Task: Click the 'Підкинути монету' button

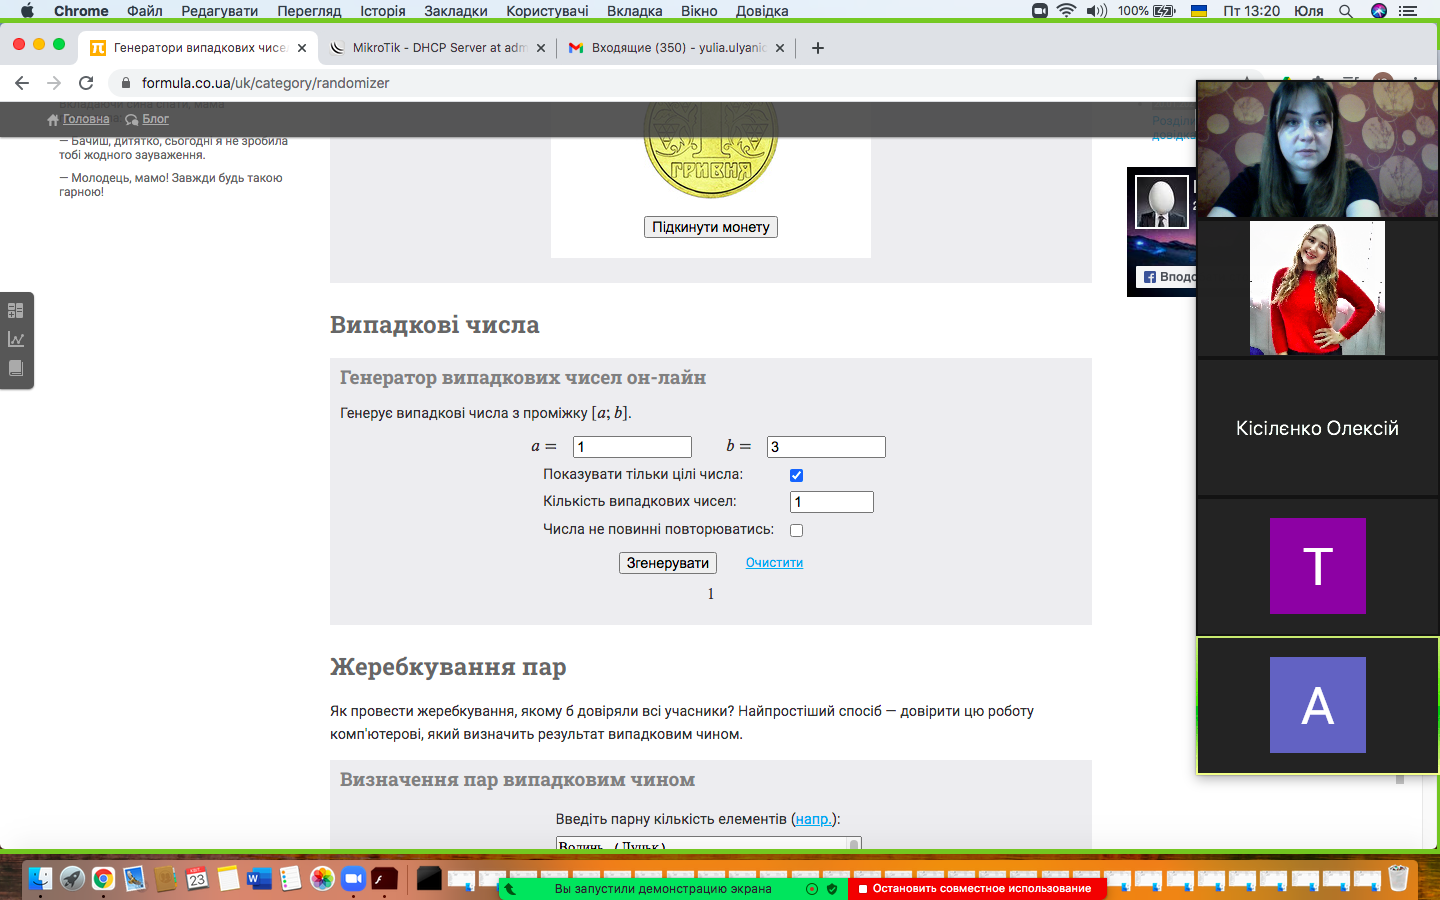Action: click(x=711, y=227)
